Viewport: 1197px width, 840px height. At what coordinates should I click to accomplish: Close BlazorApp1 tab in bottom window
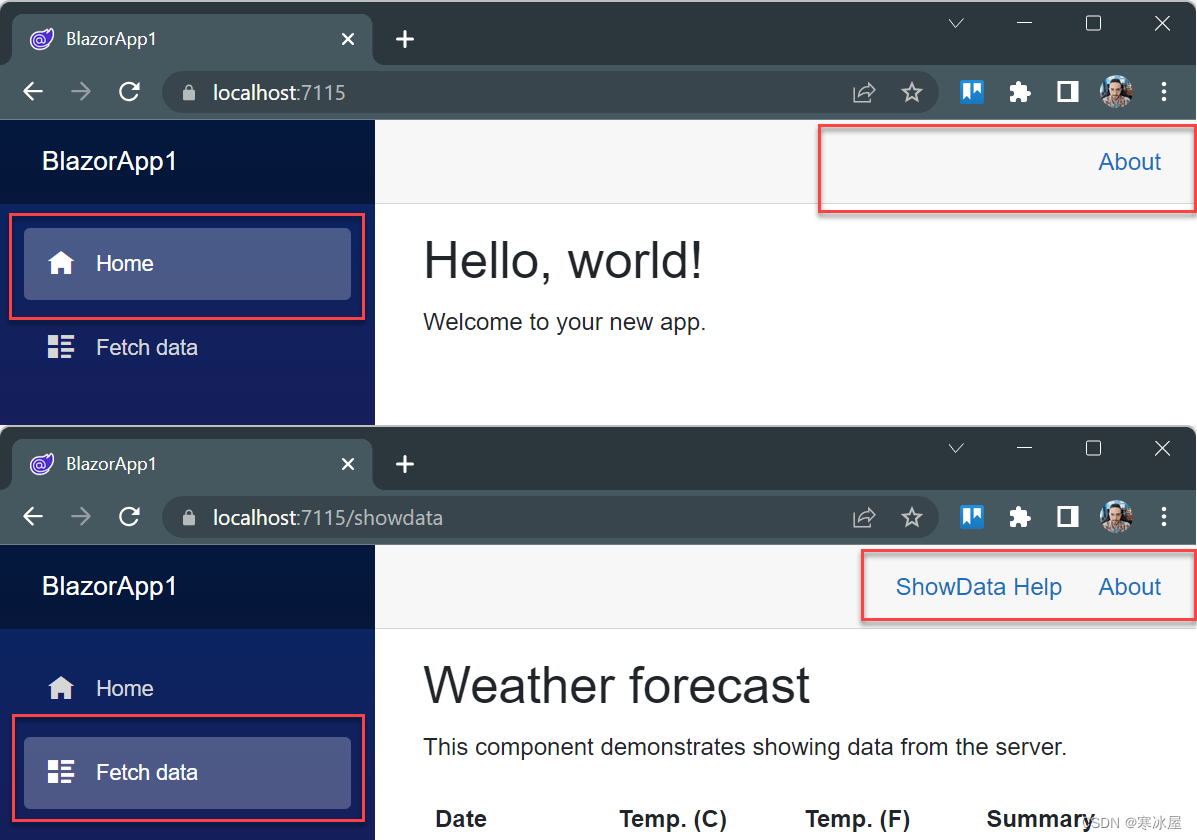pyautogui.click(x=348, y=464)
